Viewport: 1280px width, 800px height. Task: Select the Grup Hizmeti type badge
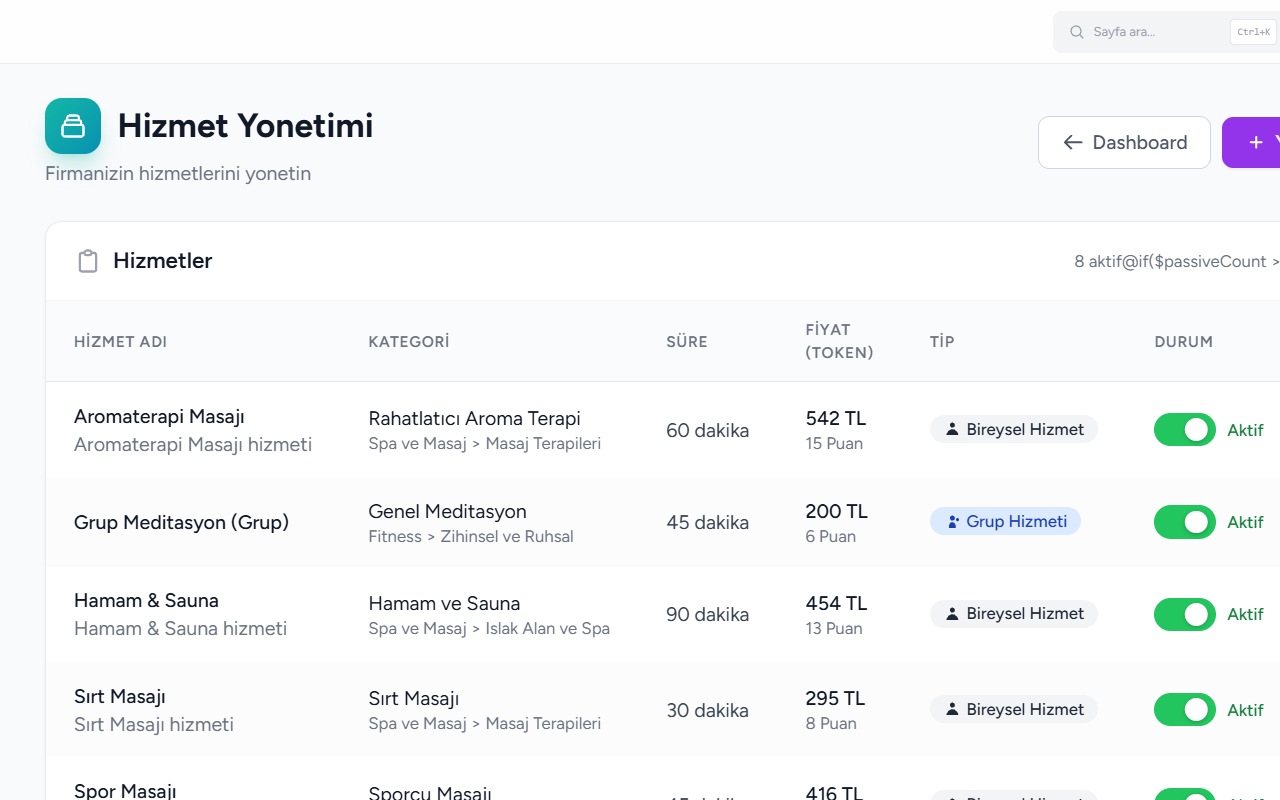tap(1005, 522)
